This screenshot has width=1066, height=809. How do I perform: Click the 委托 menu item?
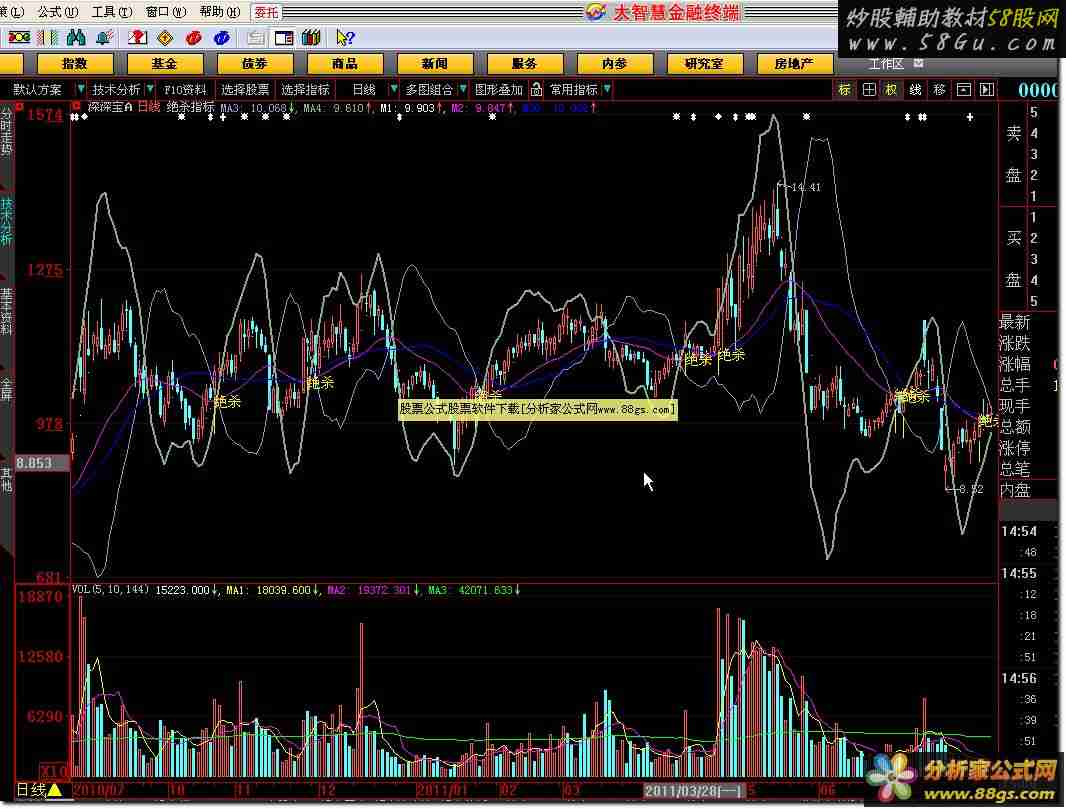coord(266,12)
